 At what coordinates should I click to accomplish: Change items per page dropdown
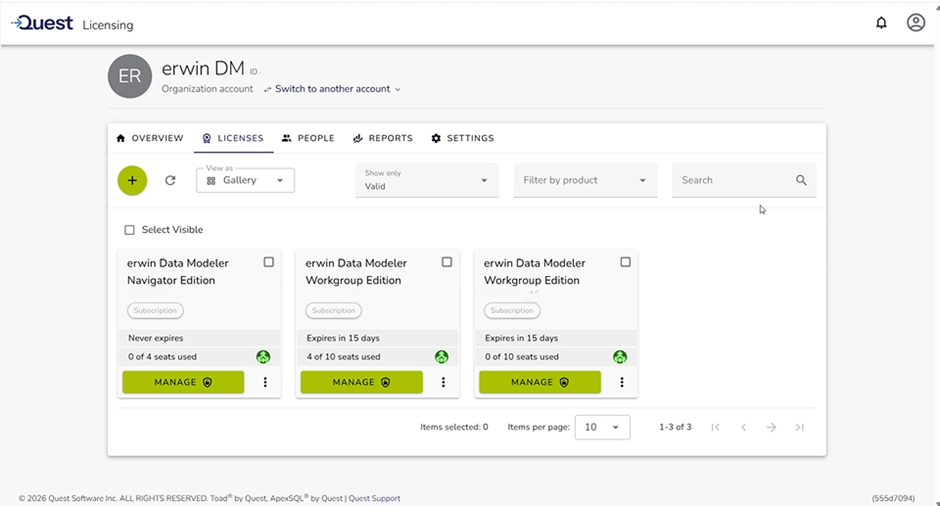[602, 427]
